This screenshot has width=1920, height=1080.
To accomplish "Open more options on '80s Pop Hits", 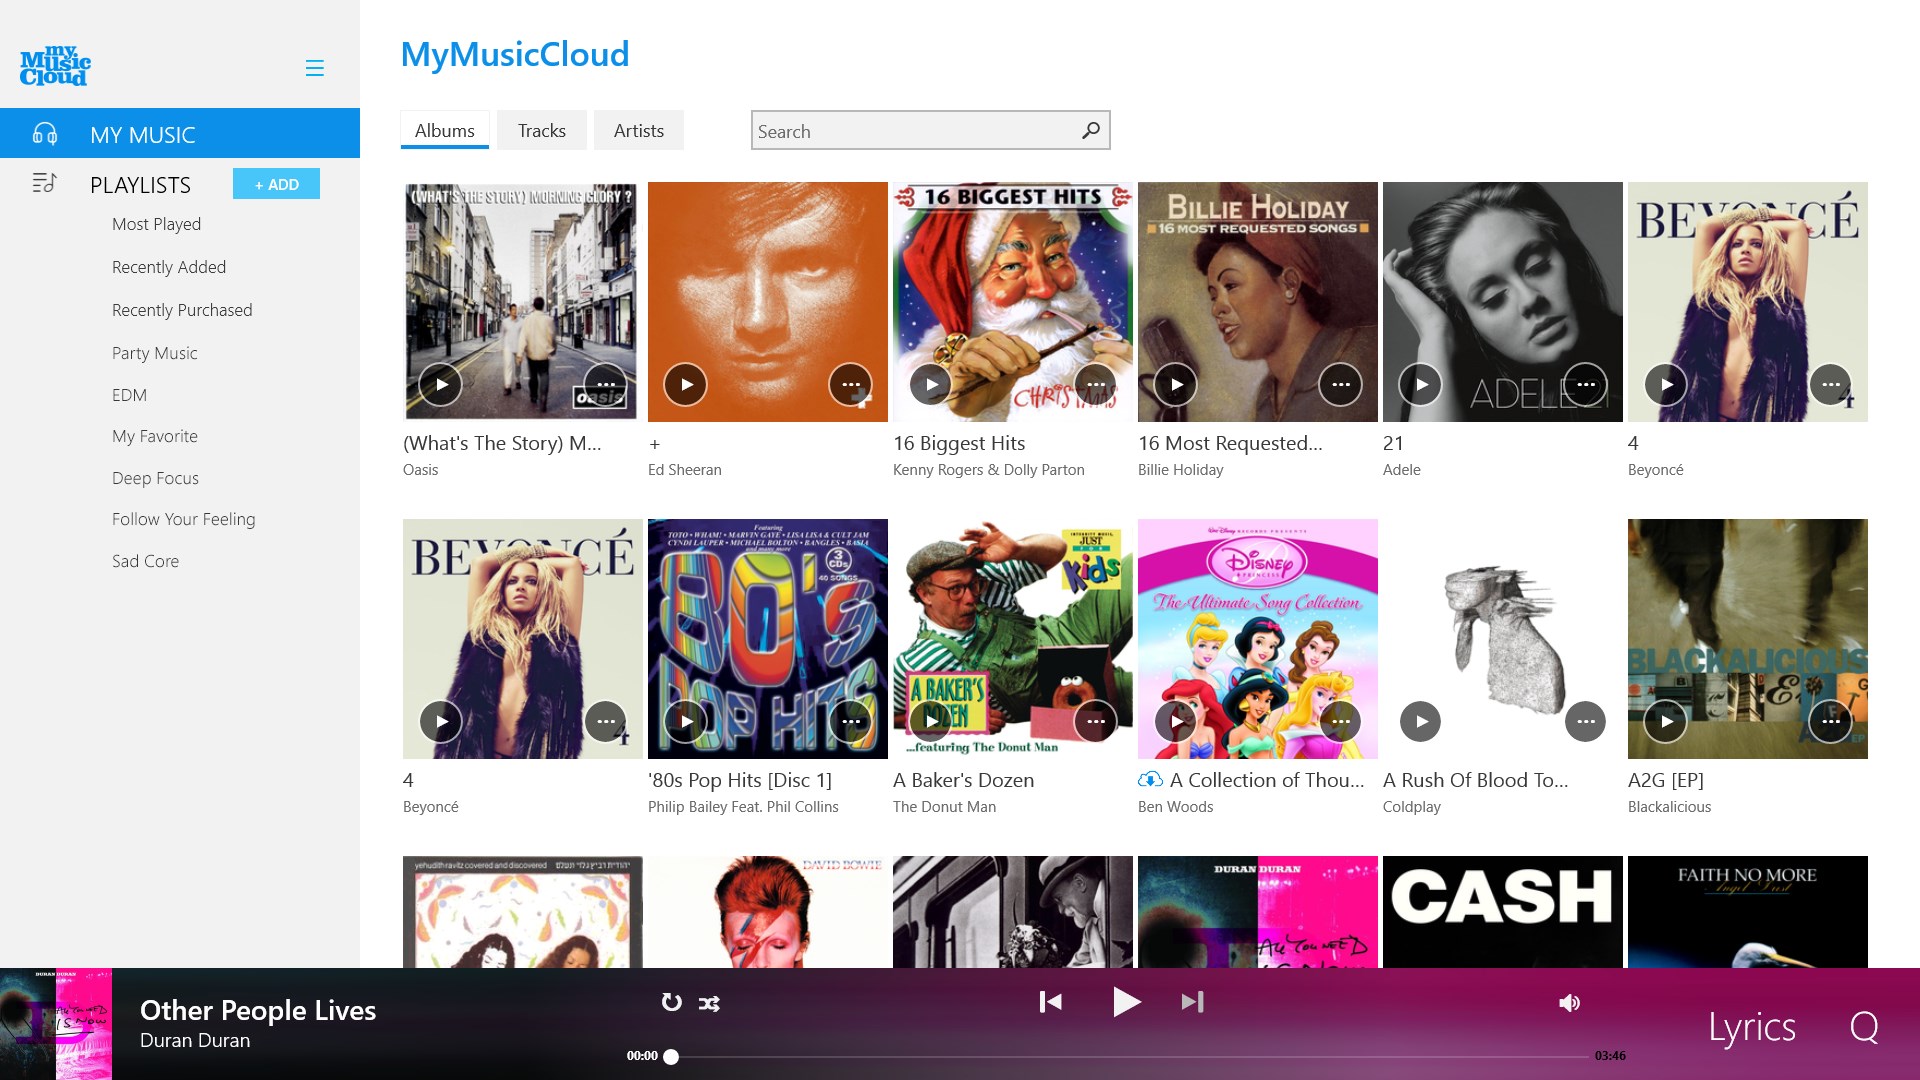I will (x=850, y=721).
